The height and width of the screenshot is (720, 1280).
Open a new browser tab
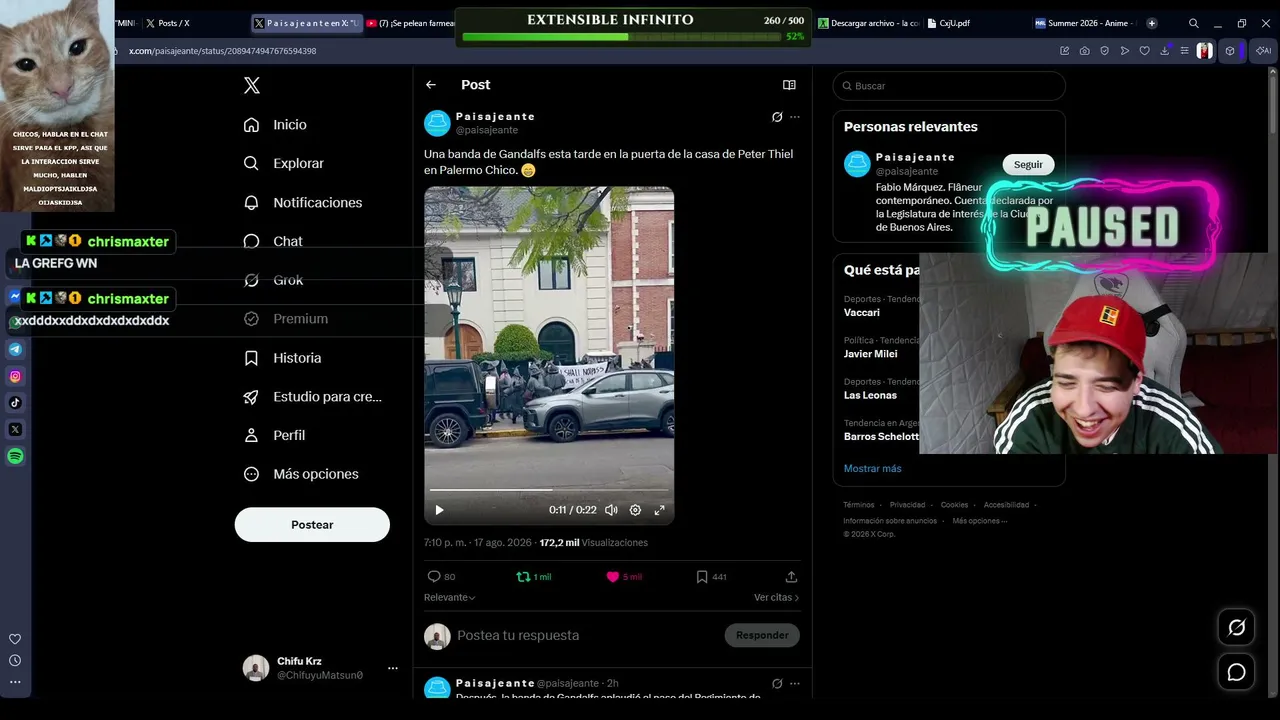point(1152,23)
